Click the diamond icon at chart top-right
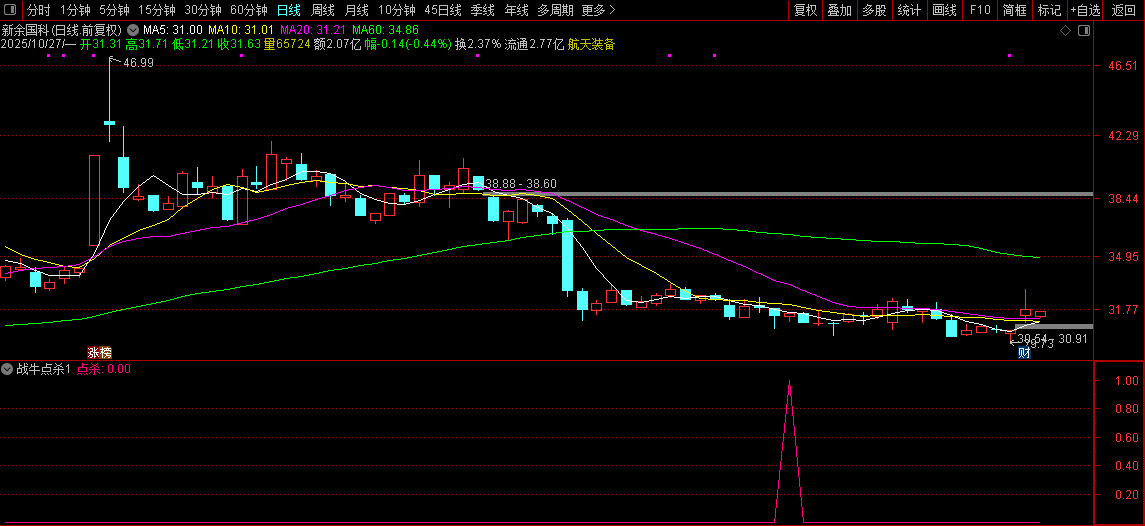1145x526 pixels. coord(1066,32)
